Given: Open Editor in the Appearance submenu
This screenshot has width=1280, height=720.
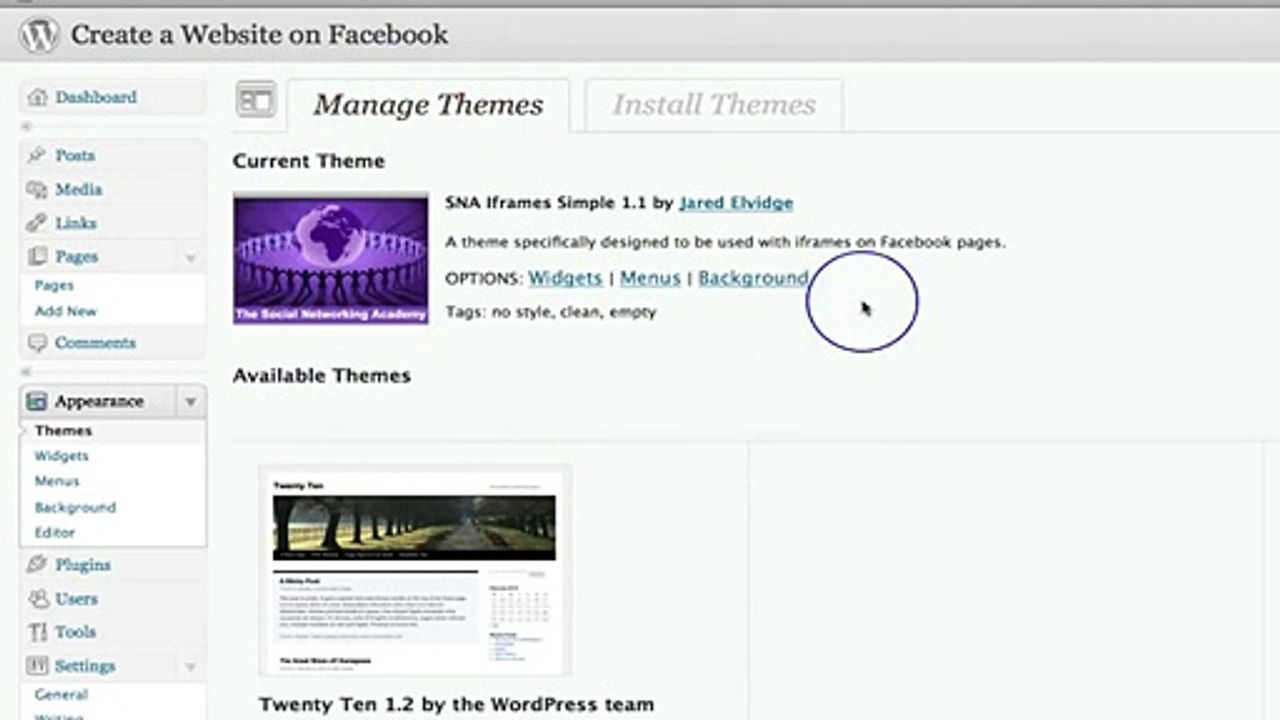Looking at the screenshot, I should 55,533.
